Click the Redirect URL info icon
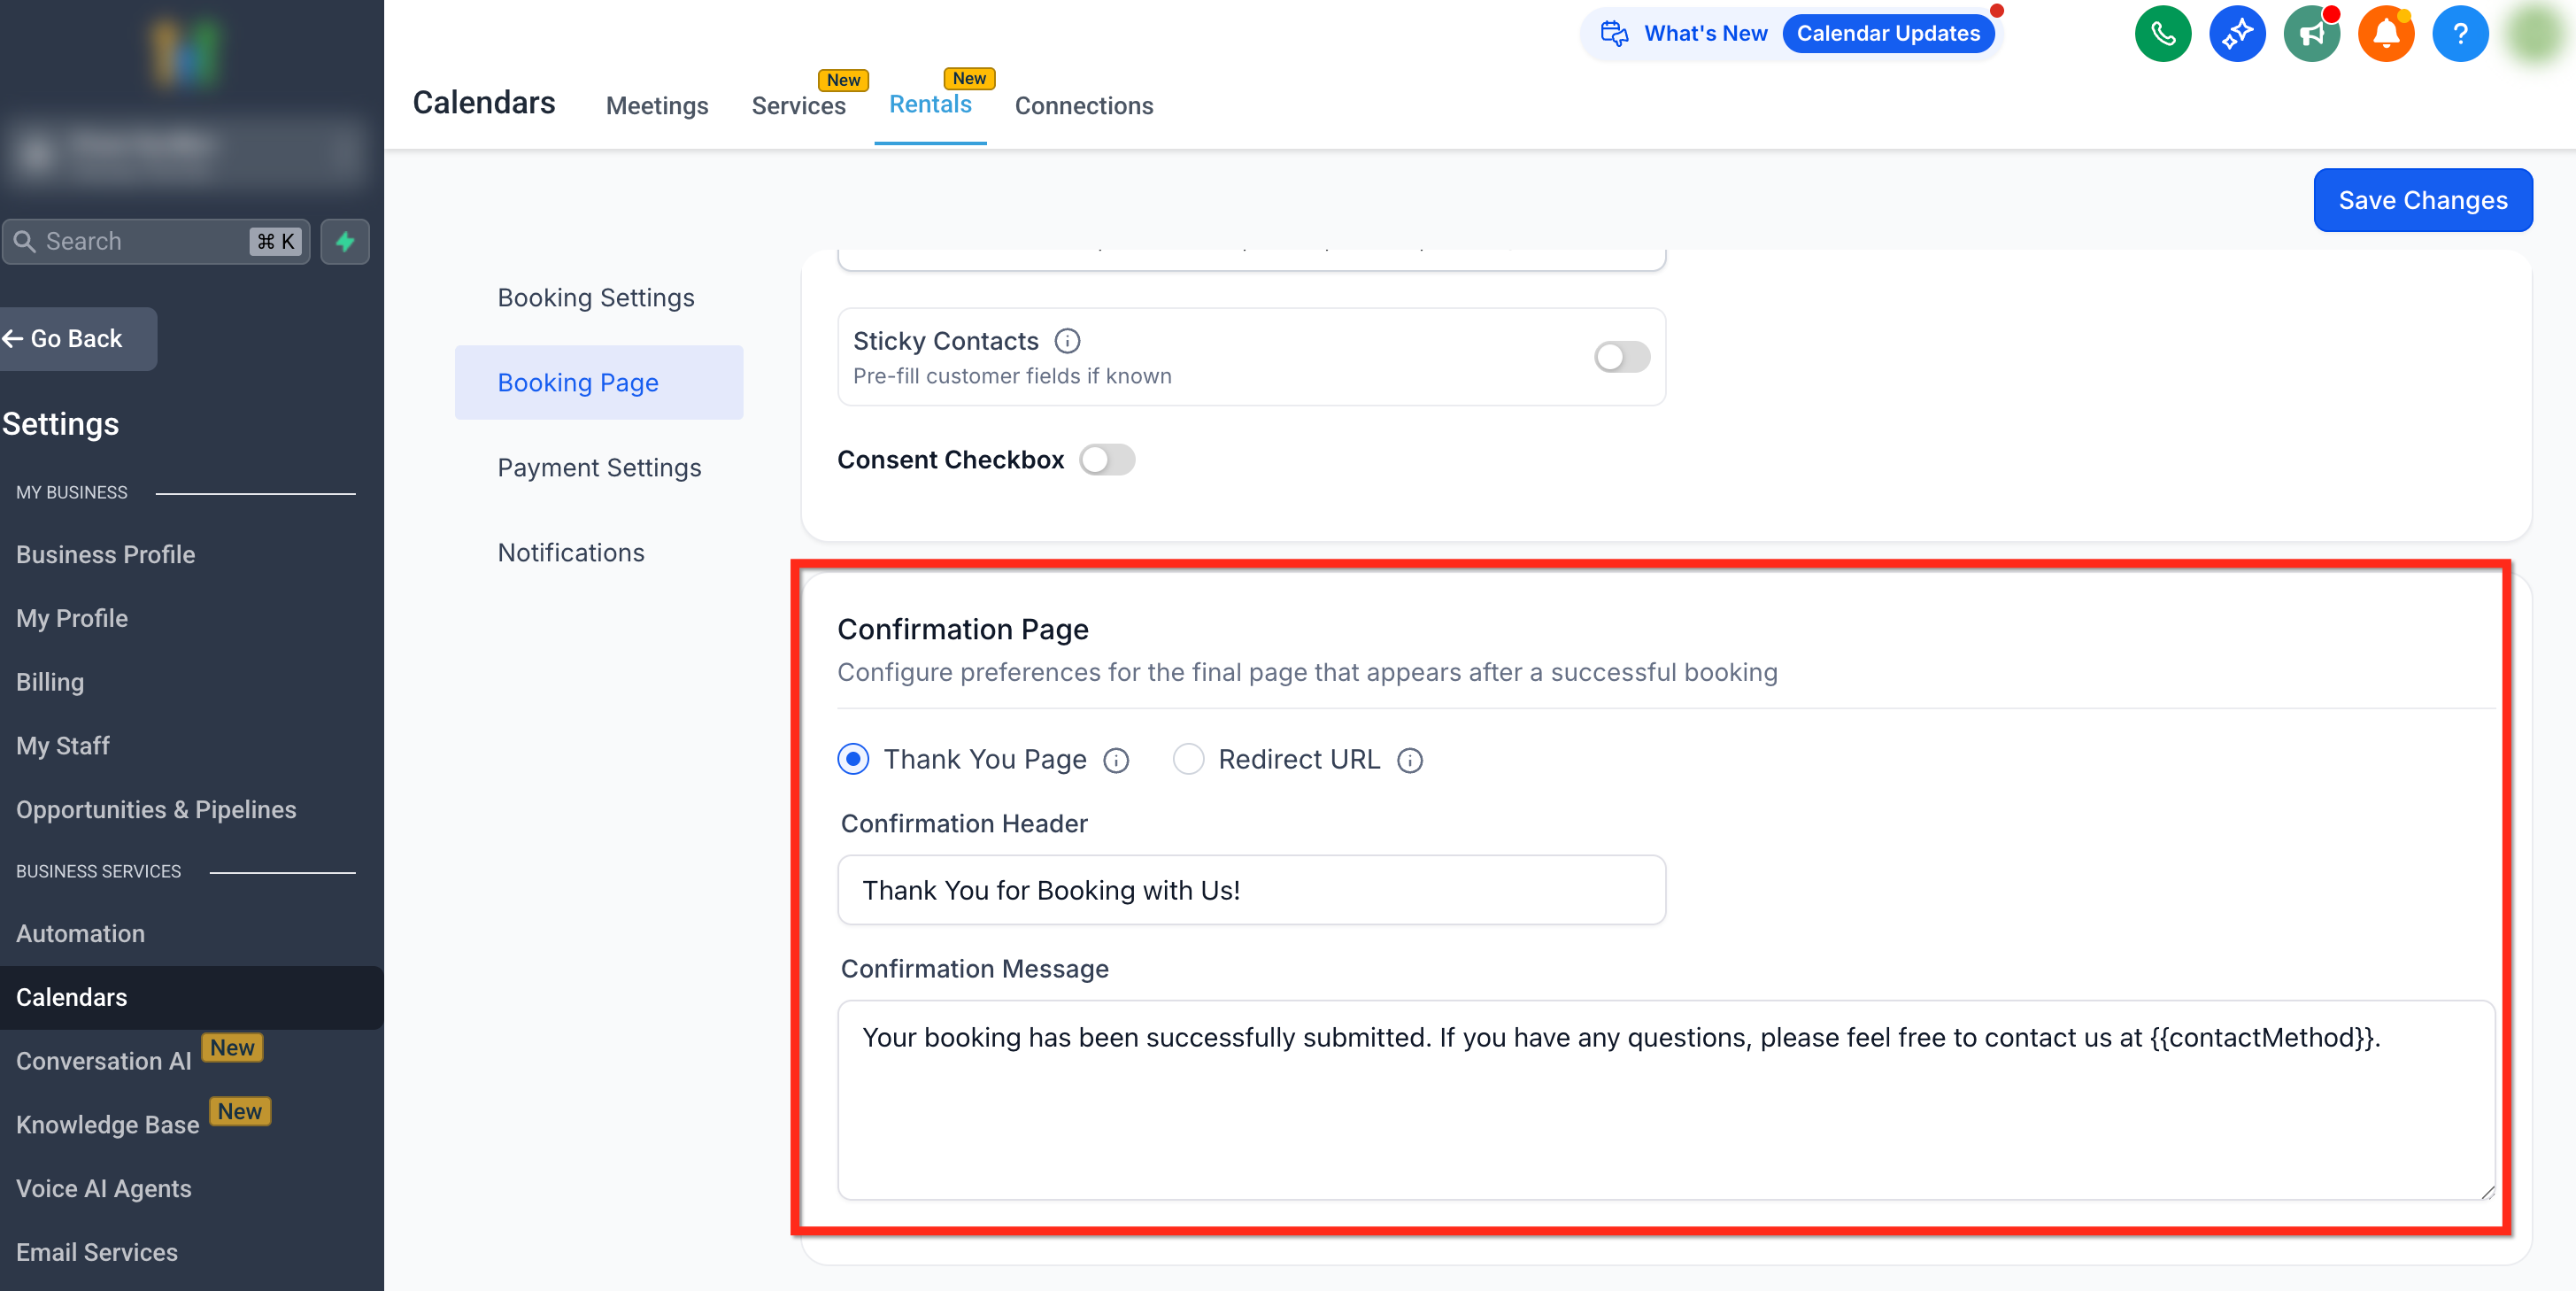Viewport: 2576px width, 1291px height. [x=1409, y=760]
